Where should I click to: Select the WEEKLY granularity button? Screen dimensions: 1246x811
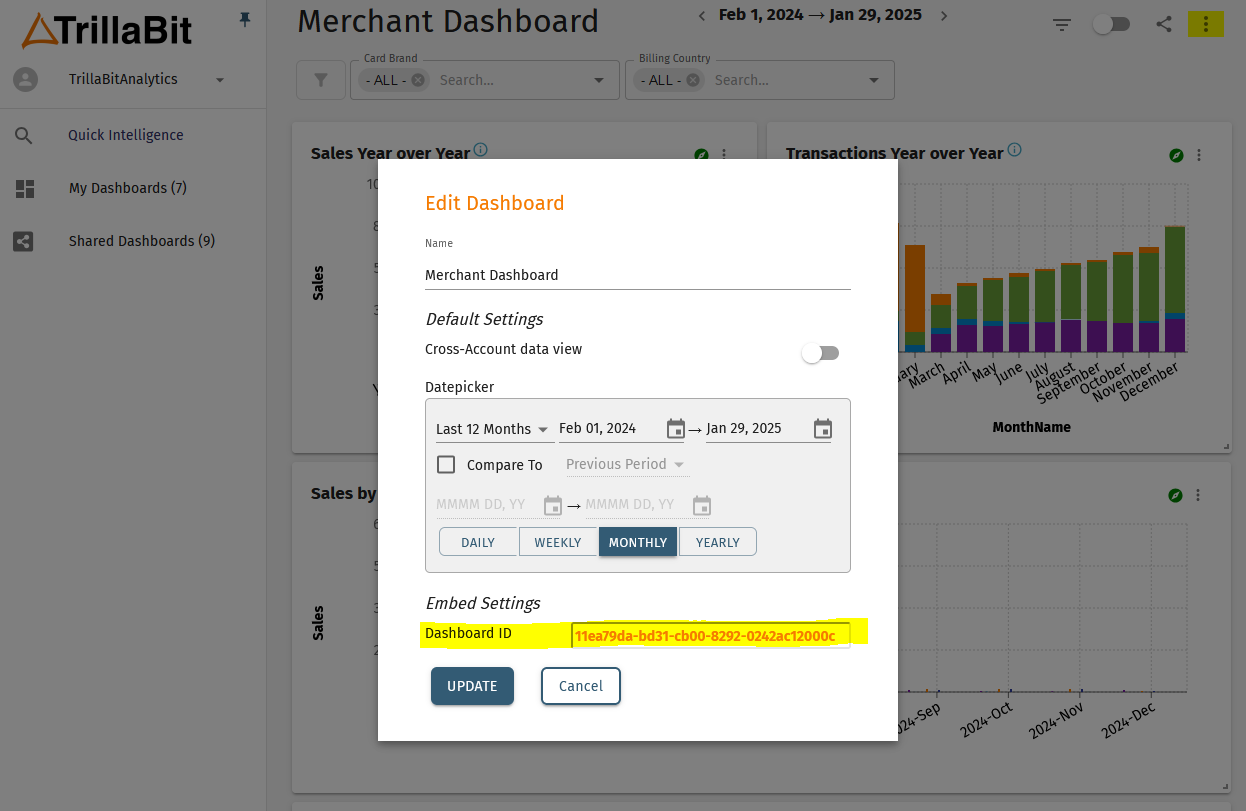pyautogui.click(x=558, y=542)
